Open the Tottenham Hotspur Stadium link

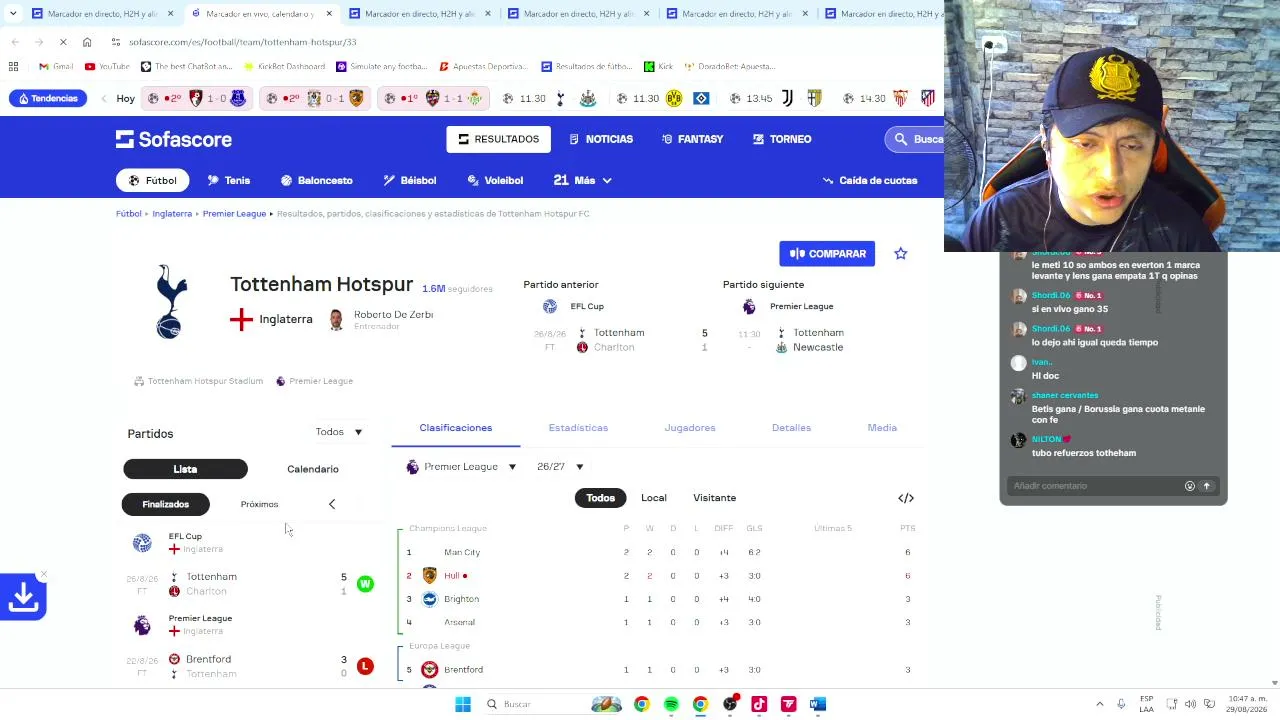pos(199,381)
